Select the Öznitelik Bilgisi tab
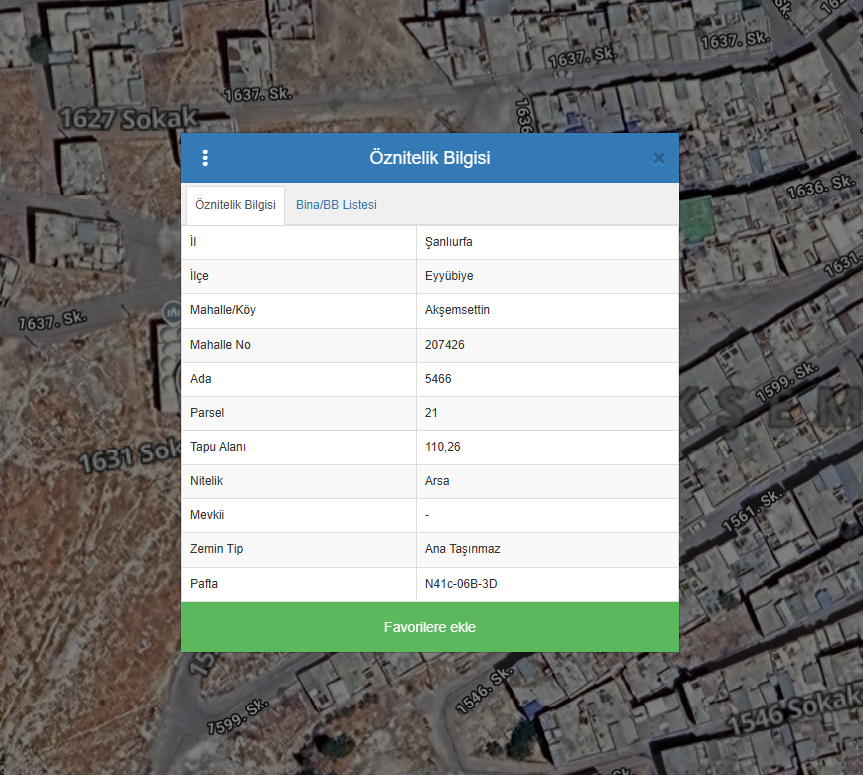 point(235,205)
